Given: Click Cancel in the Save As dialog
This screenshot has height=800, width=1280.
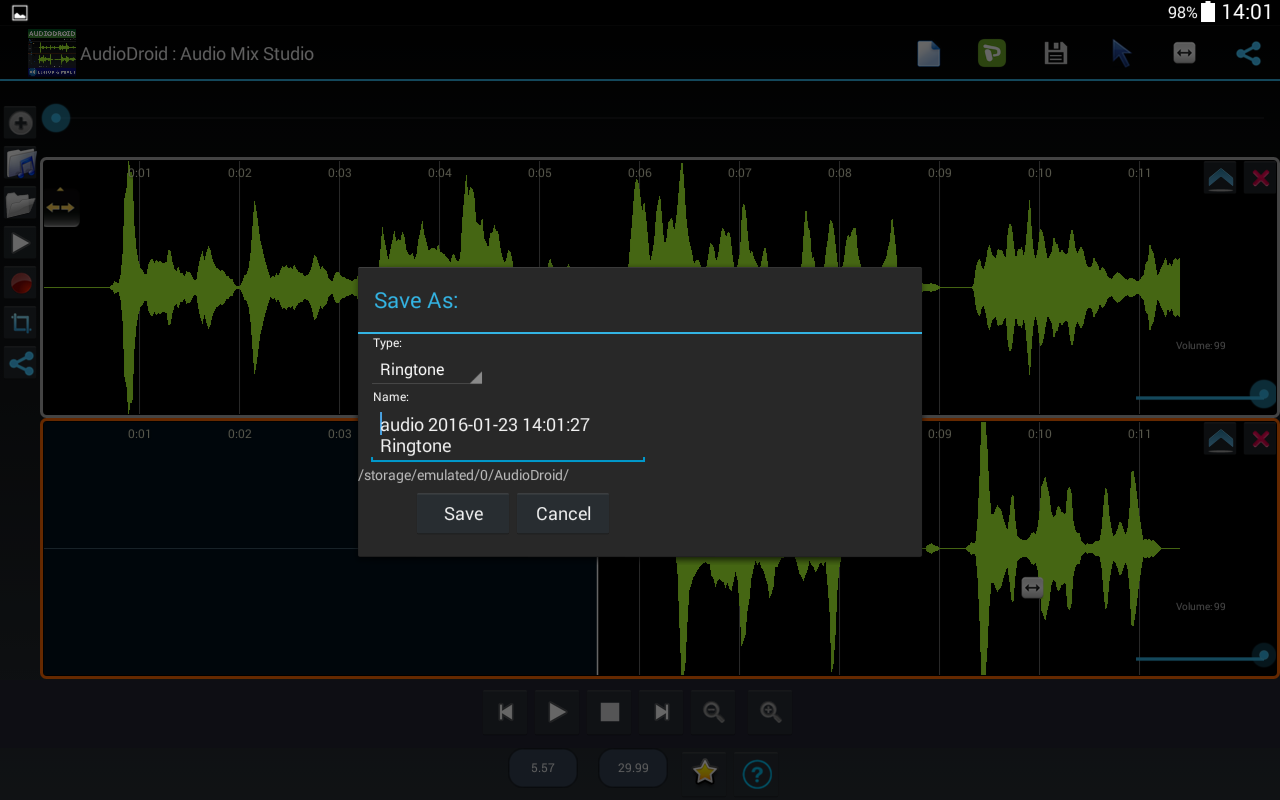Looking at the screenshot, I should click(563, 514).
